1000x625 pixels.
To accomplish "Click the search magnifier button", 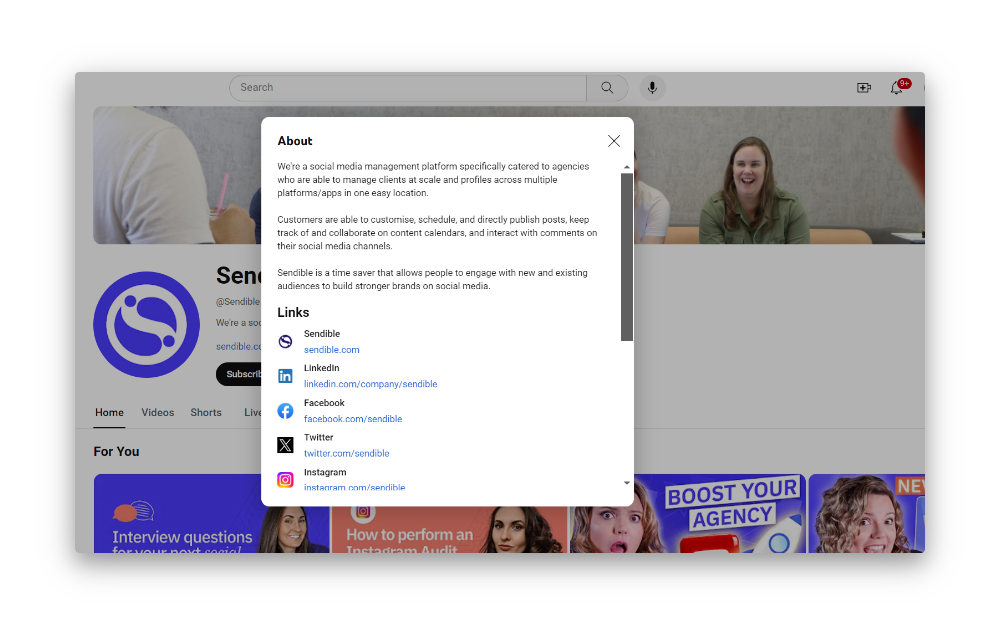I will click(607, 88).
